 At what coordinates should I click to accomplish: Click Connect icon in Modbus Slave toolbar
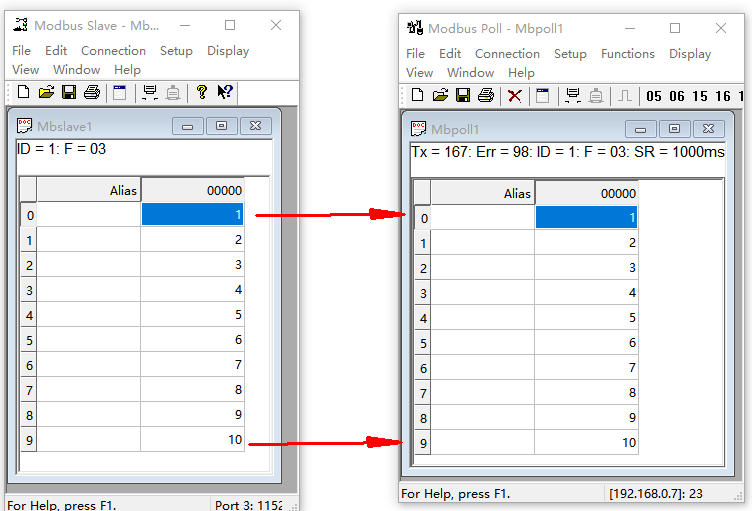(150, 92)
